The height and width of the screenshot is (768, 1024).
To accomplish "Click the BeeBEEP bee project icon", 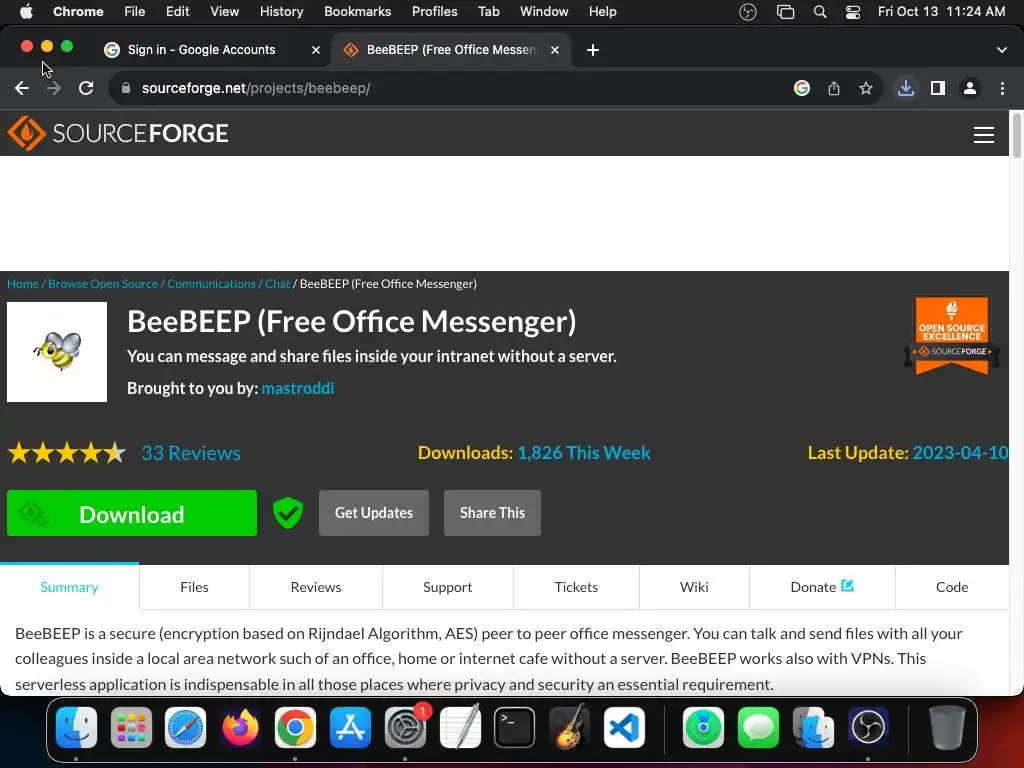I will point(57,351).
